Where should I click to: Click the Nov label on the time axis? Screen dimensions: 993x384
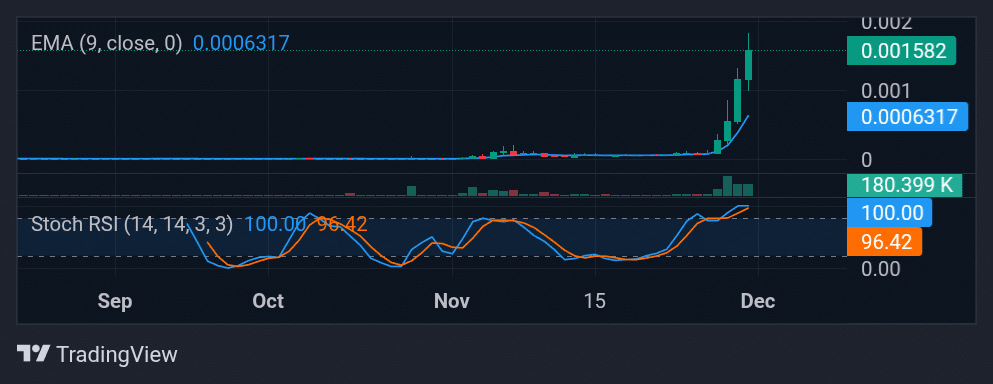[452, 302]
